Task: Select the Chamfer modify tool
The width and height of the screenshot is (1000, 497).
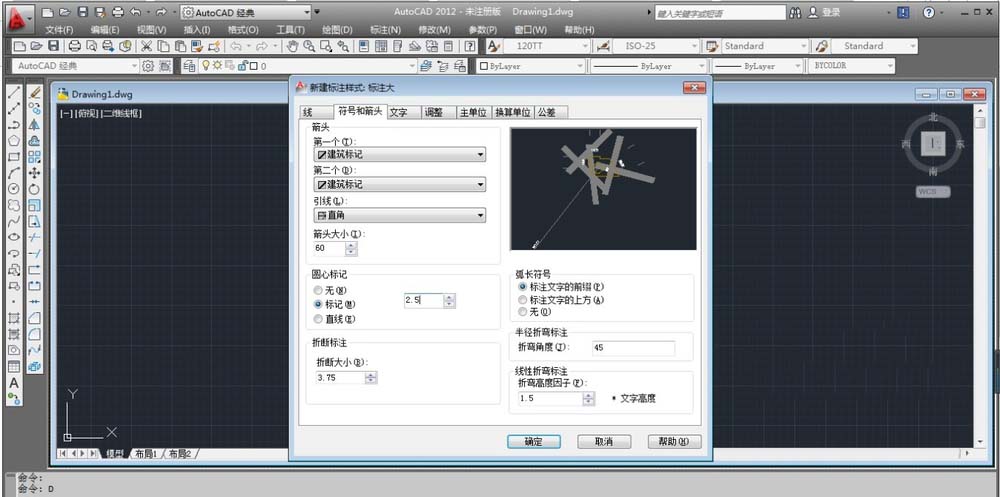Action: point(34,318)
